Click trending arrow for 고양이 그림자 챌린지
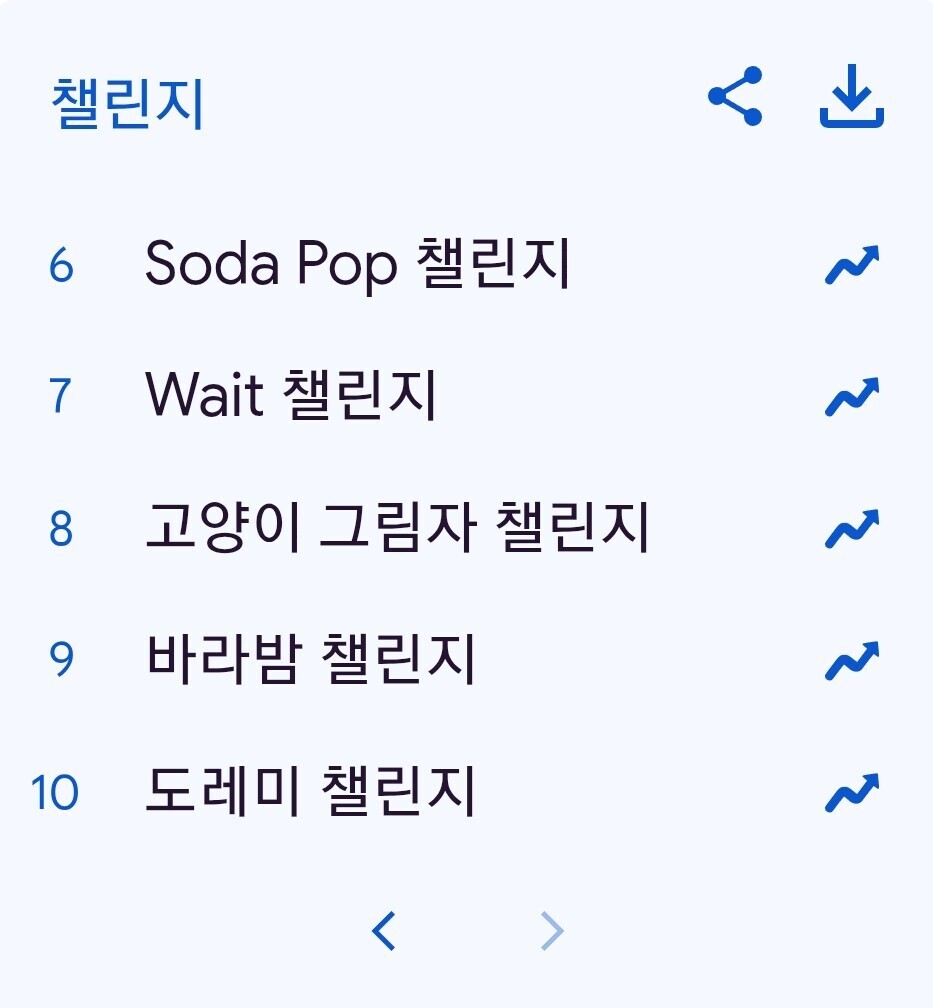Image resolution: width=933 pixels, height=1008 pixels. 852,528
